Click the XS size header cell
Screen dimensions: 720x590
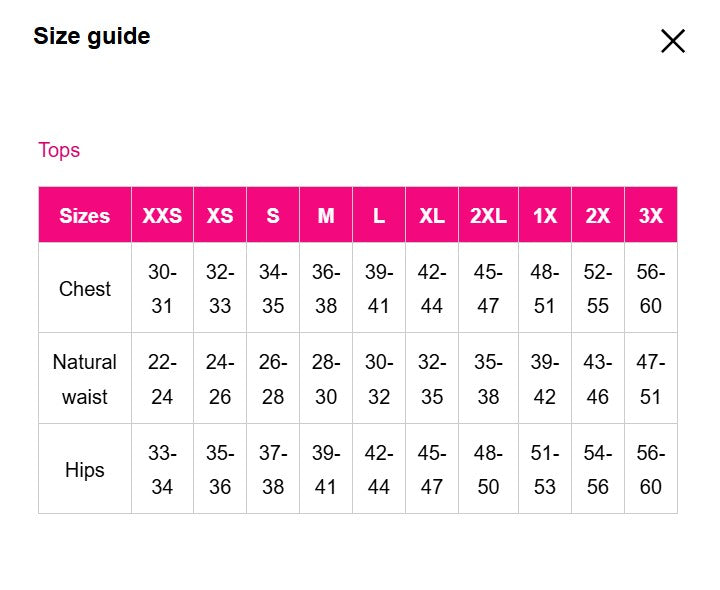pos(220,215)
